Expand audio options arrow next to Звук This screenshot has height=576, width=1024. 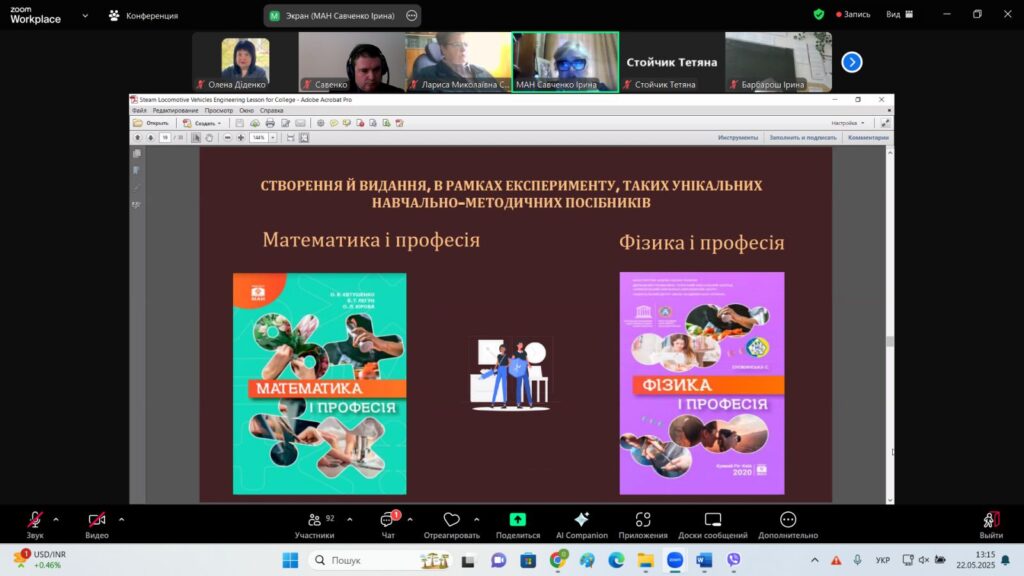point(56,520)
